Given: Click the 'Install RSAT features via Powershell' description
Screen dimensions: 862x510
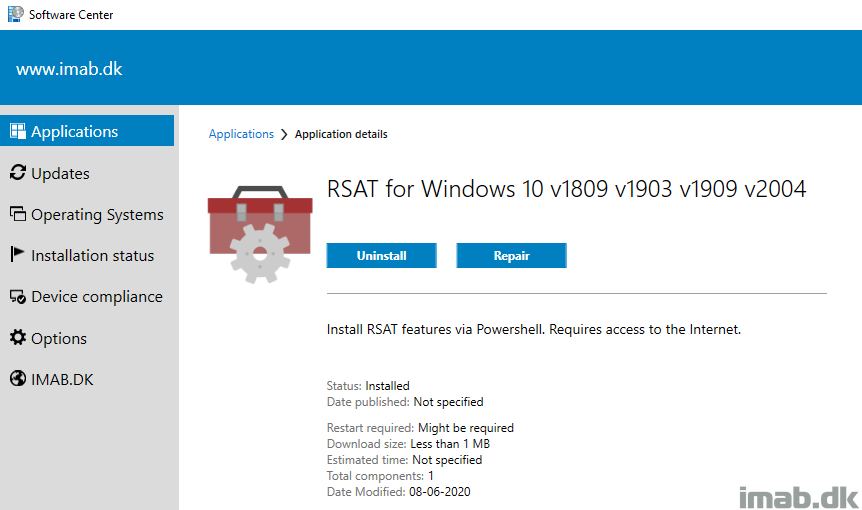Looking at the screenshot, I should point(534,329).
